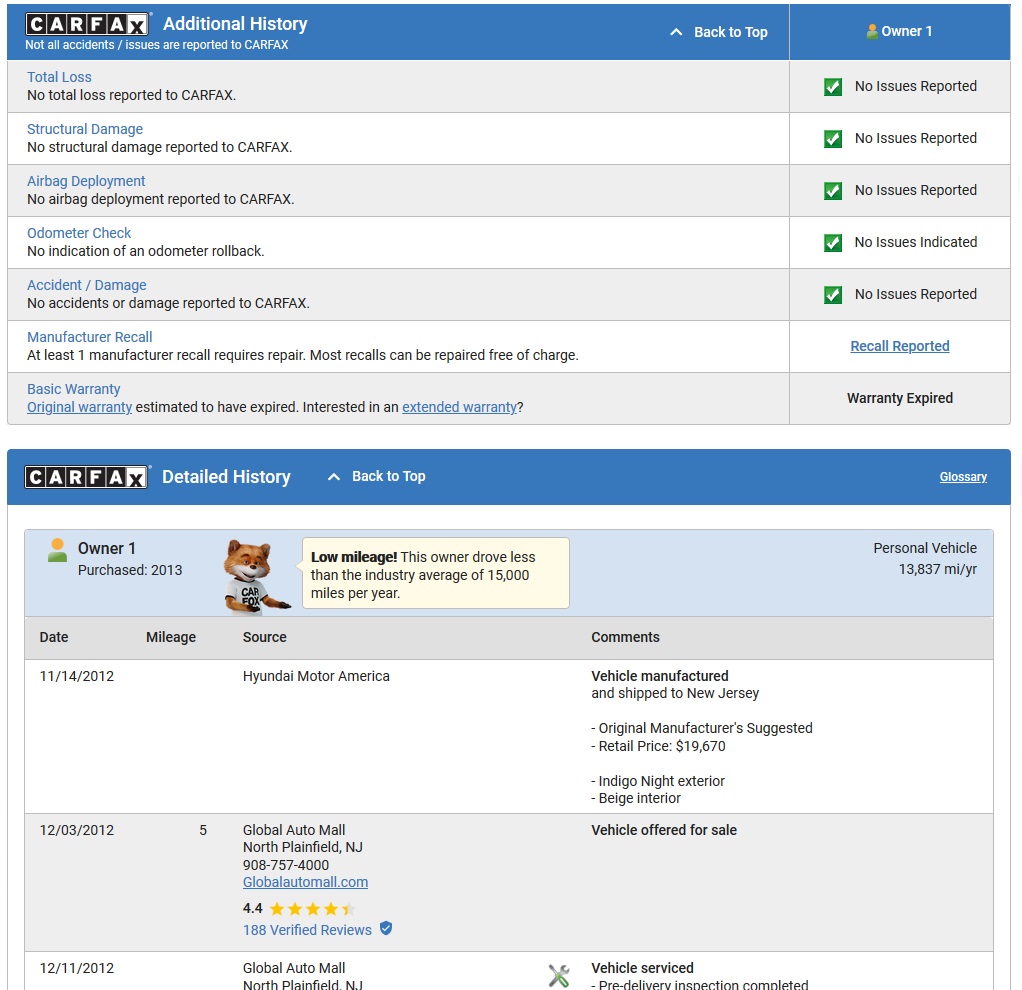Click the green check for Odometer Check
Viewport: 1022px width, 990px height.
point(833,243)
